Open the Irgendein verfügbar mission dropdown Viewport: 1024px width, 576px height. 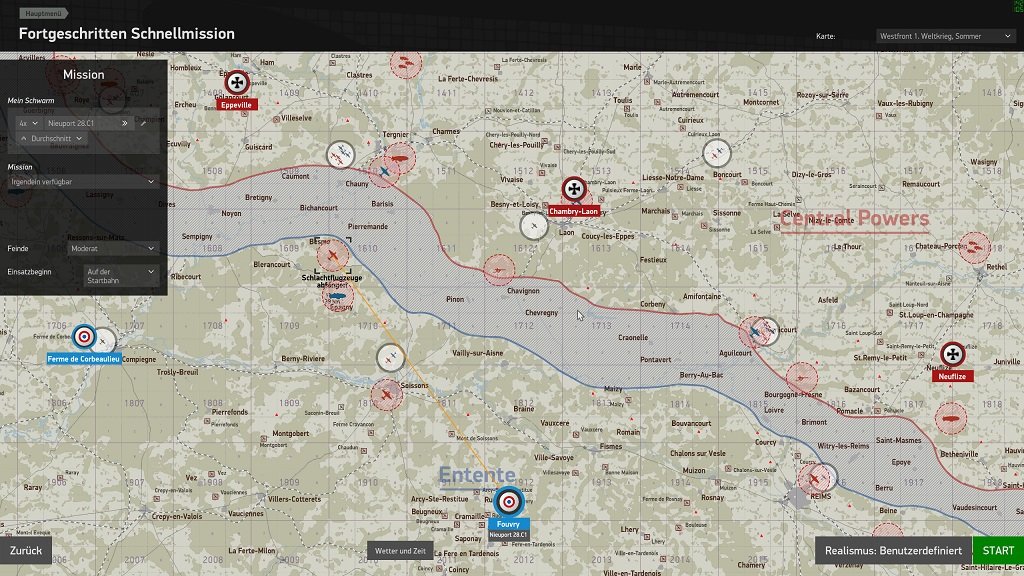click(82, 182)
